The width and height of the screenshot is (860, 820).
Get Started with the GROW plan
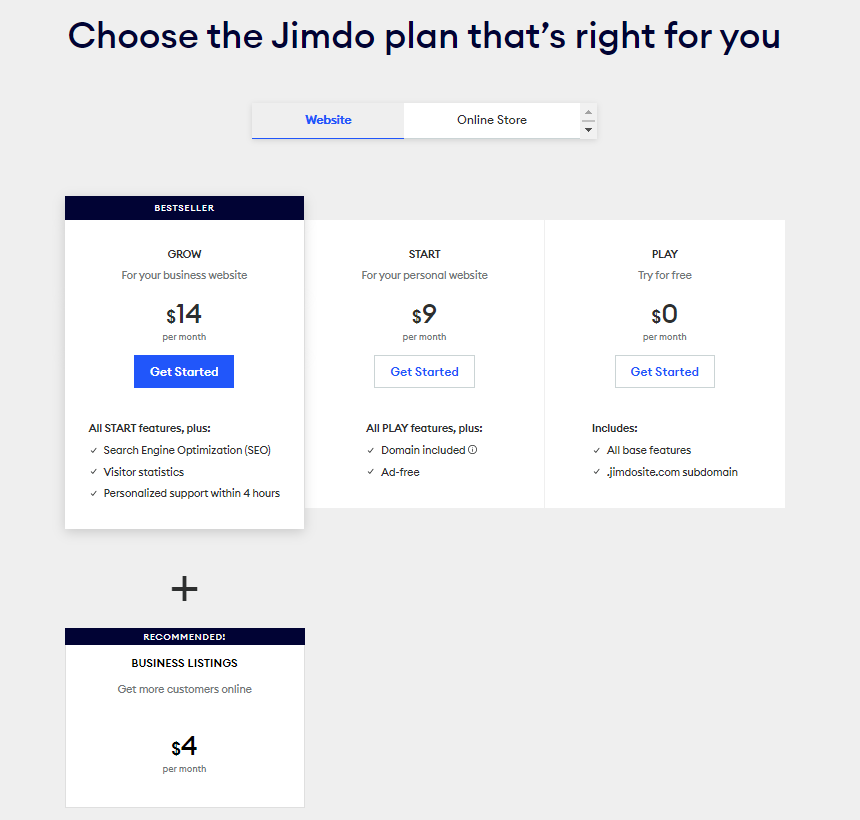(x=184, y=372)
